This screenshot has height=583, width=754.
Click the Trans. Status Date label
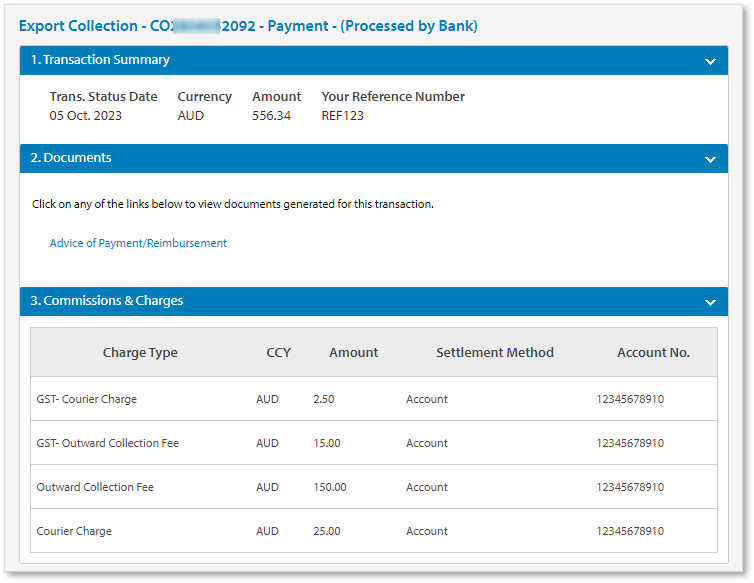pos(103,97)
